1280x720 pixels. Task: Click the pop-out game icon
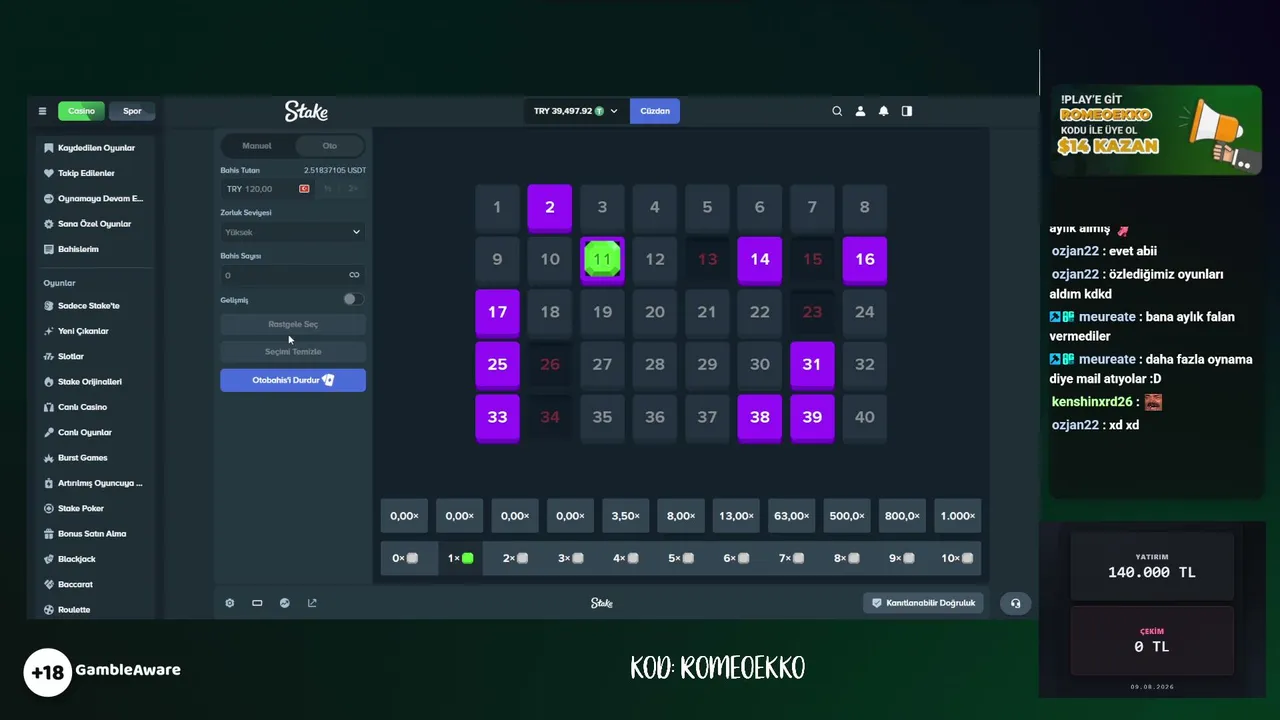pyautogui.click(x=312, y=603)
